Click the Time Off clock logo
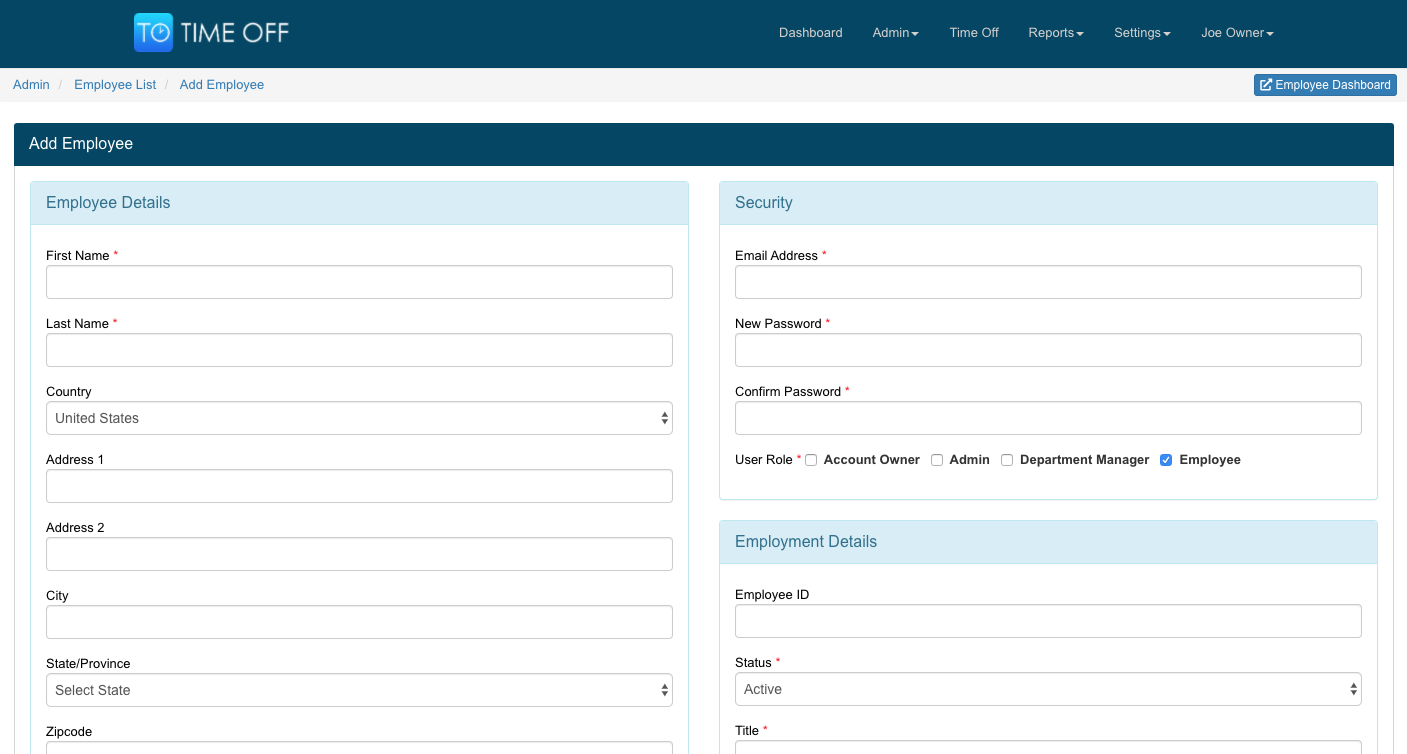Viewport: 1407px width, 754px height. [153, 33]
